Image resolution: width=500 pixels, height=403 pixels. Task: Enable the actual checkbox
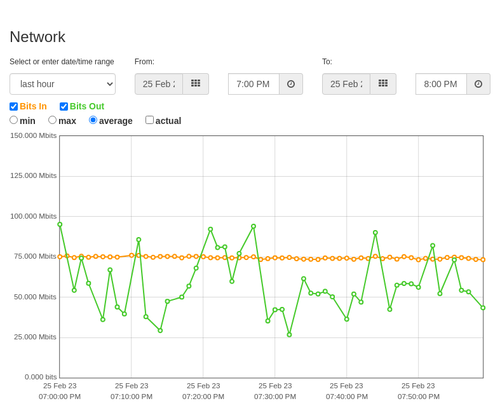pos(150,120)
